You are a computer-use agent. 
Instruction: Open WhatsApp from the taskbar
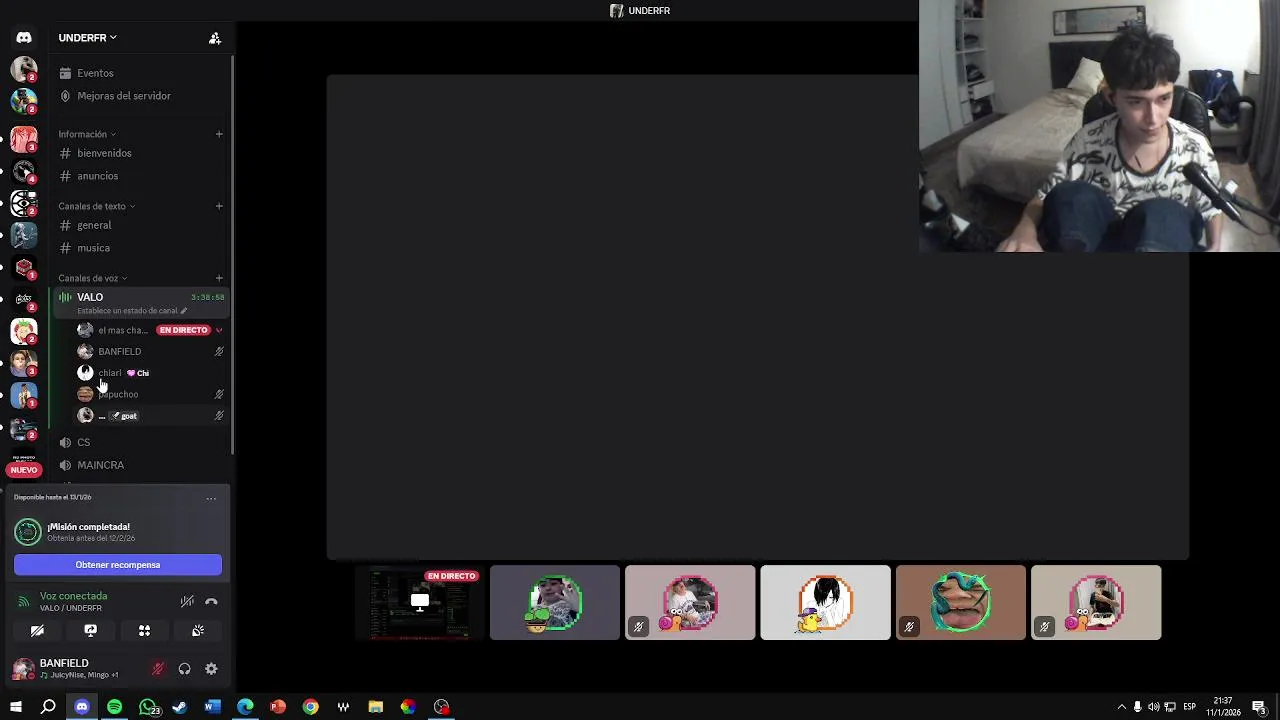point(148,707)
